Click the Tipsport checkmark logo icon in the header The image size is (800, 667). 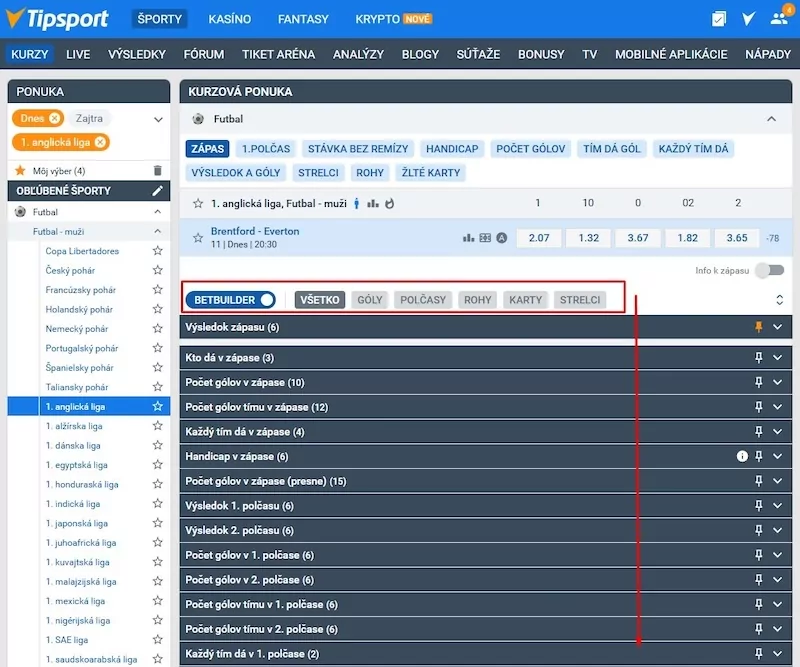pyautogui.click(x=748, y=19)
